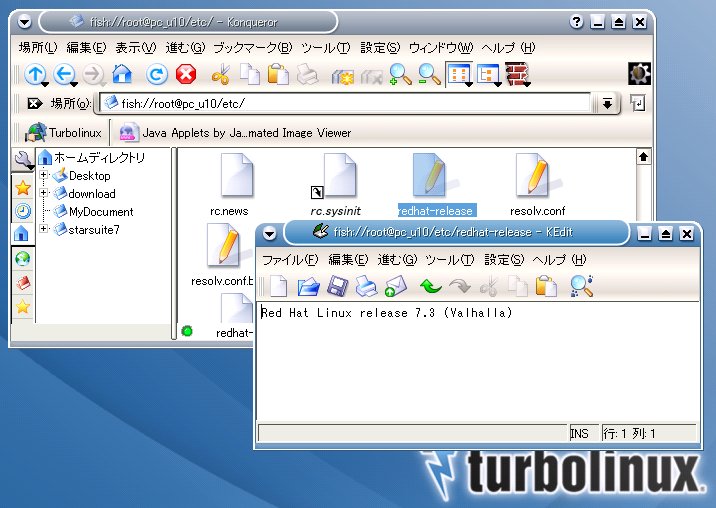Paste using Konqueror clipboard icon
The height and width of the screenshot is (508, 716).
tap(278, 74)
